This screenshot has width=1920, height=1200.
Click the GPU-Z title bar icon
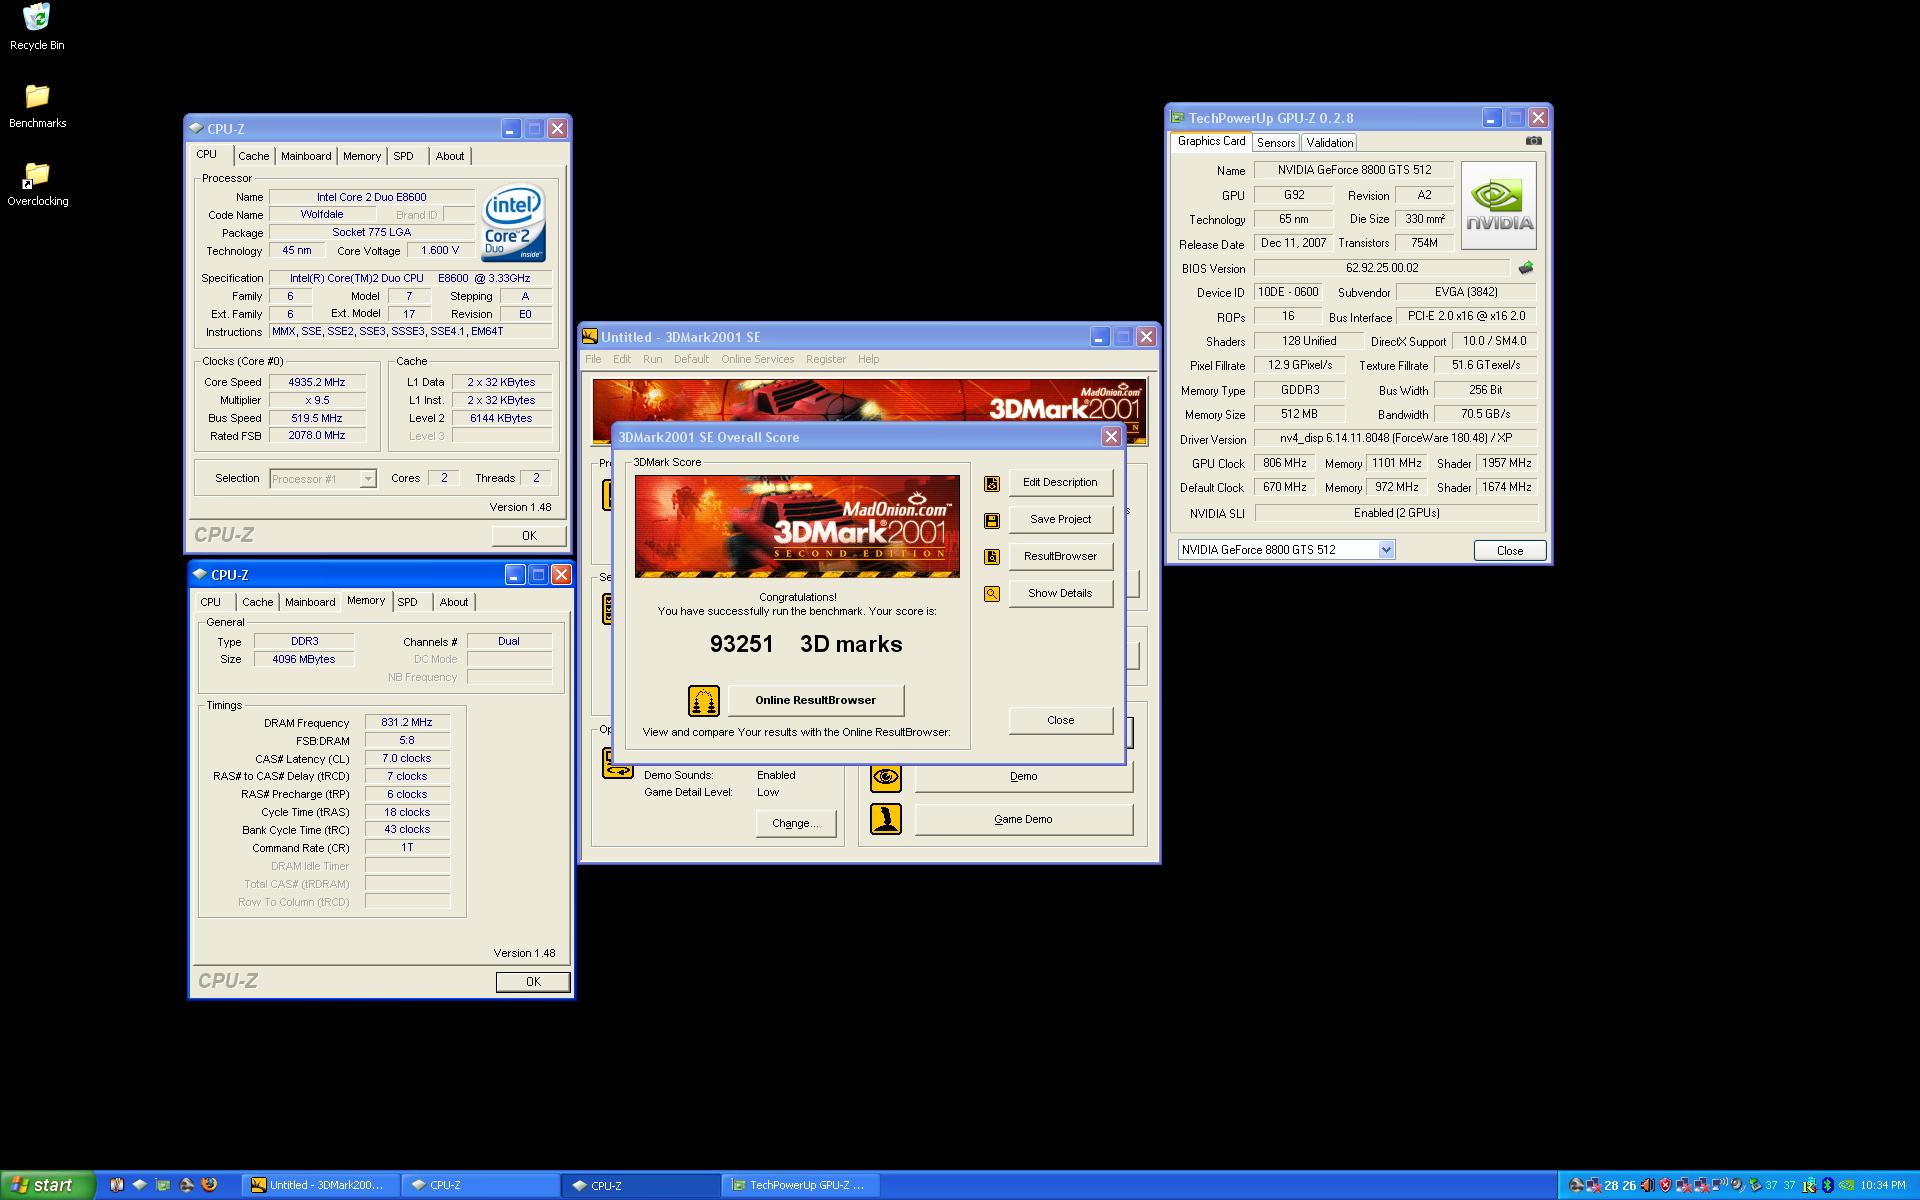[x=1177, y=118]
